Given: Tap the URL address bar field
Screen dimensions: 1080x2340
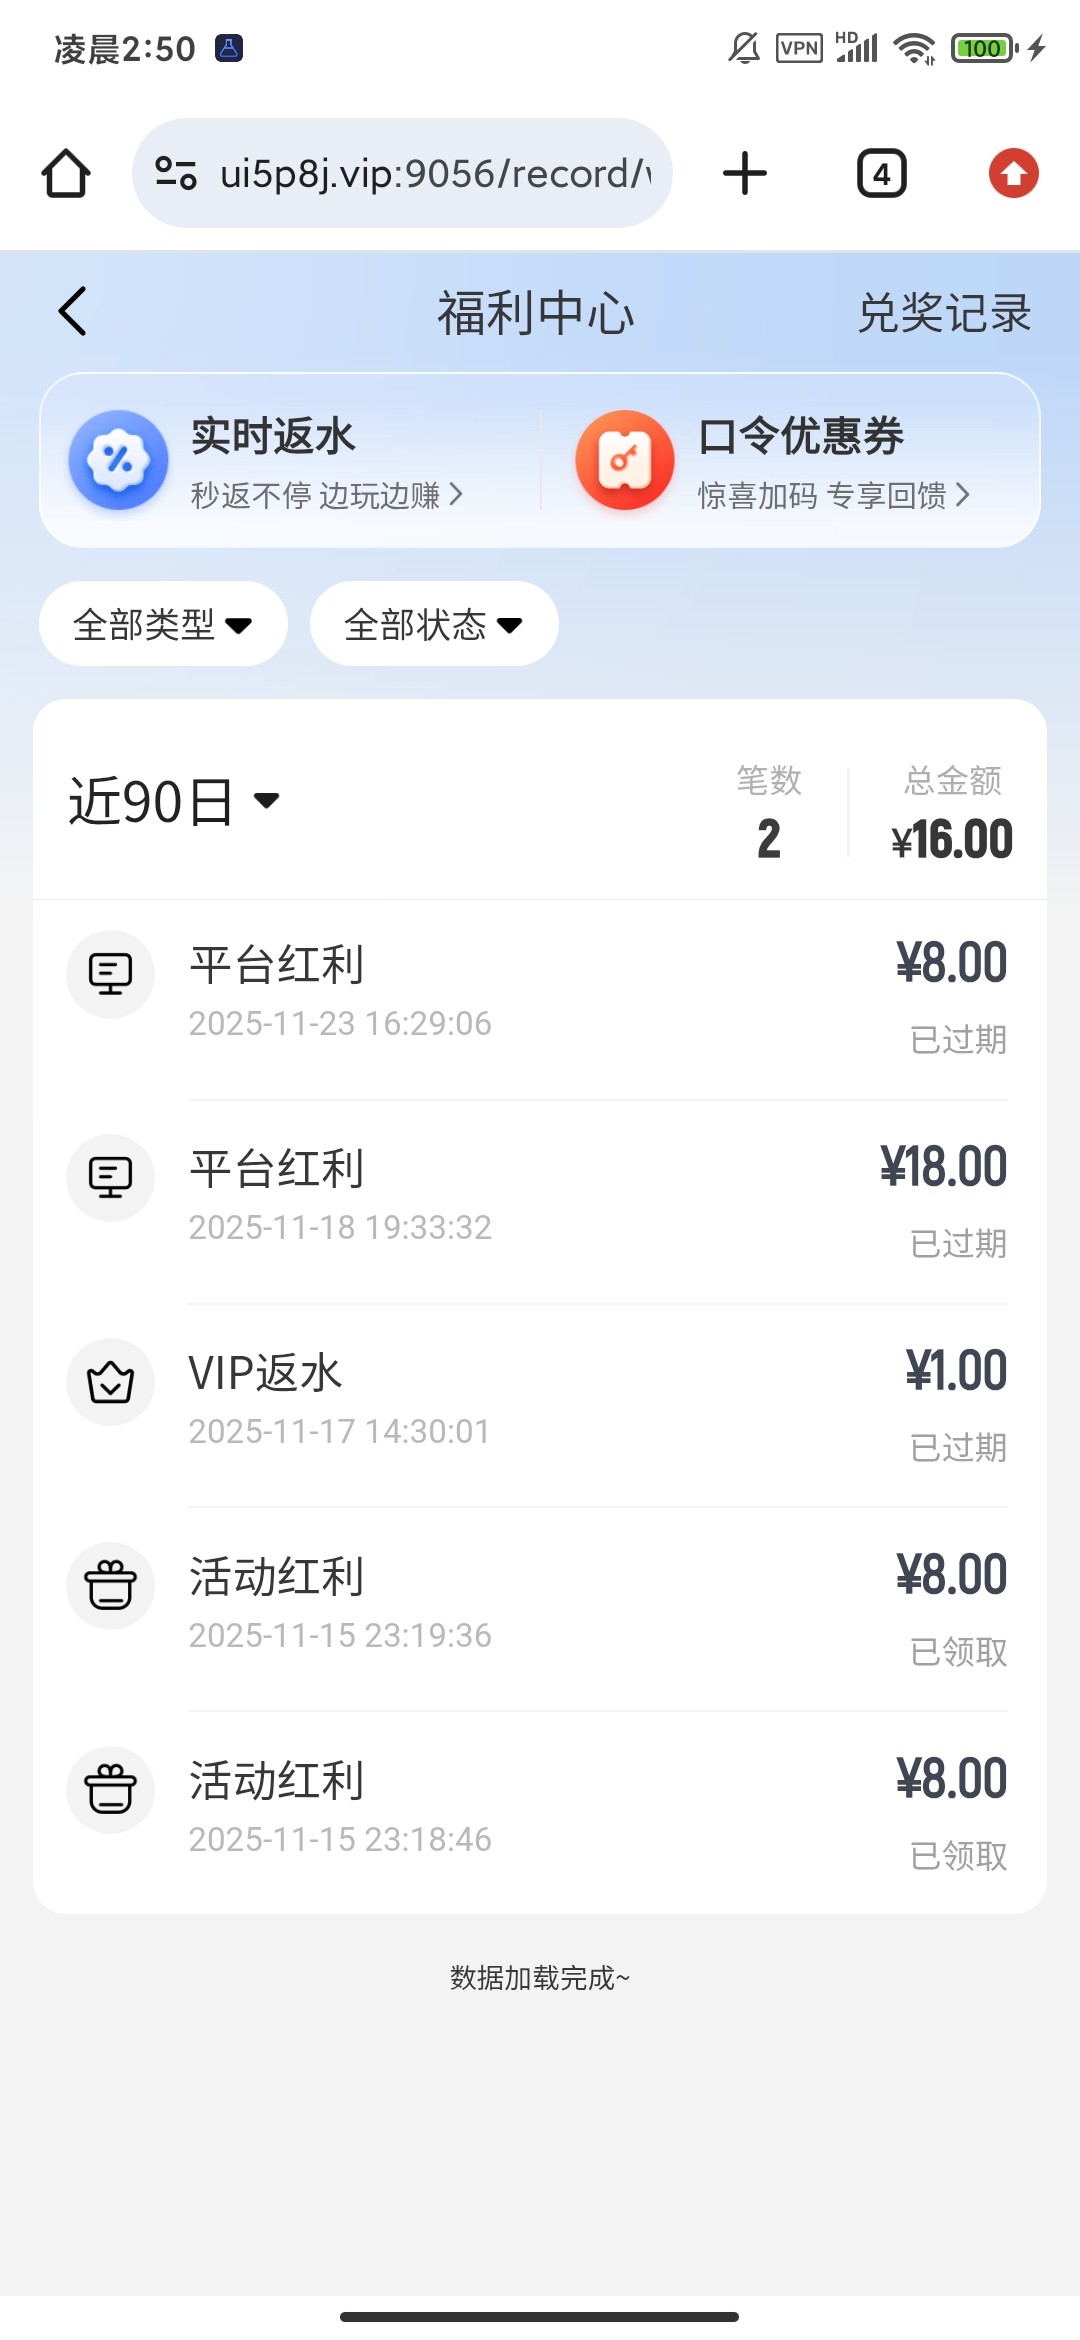Looking at the screenshot, I should (x=434, y=174).
